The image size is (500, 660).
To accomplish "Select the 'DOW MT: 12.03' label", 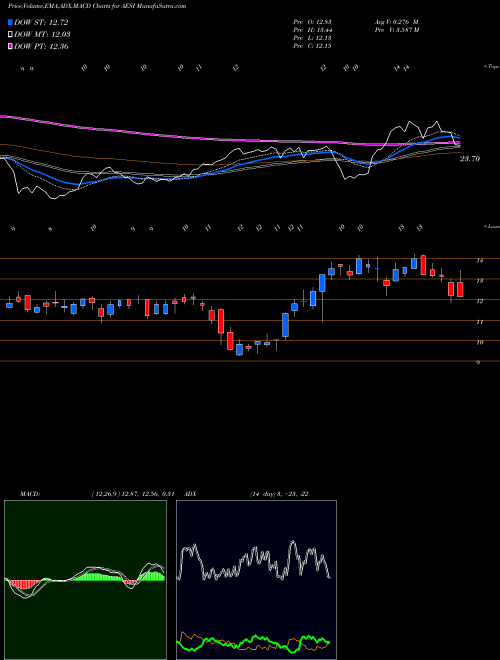I will pyautogui.click(x=42, y=35).
